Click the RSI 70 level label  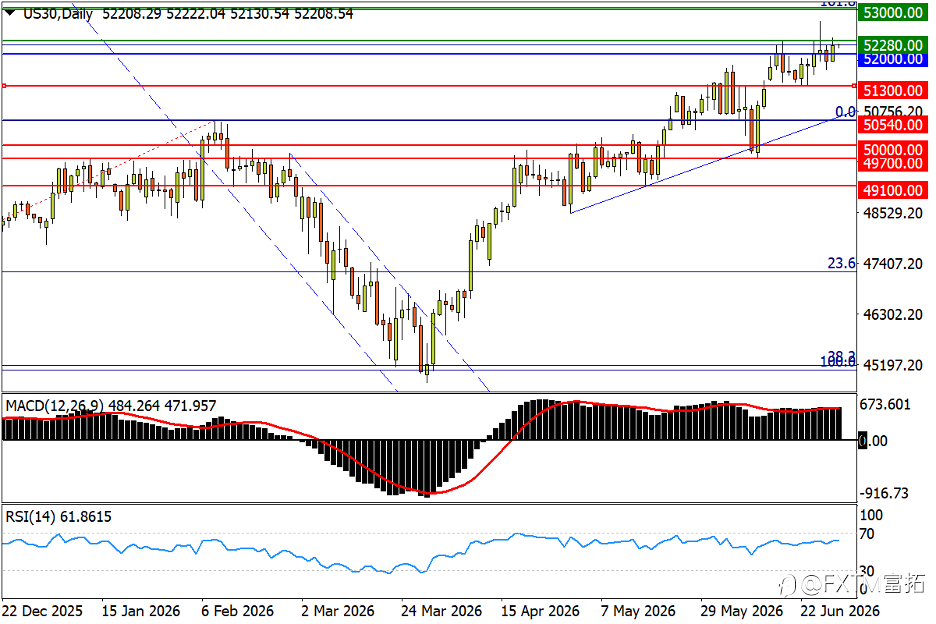click(867, 534)
